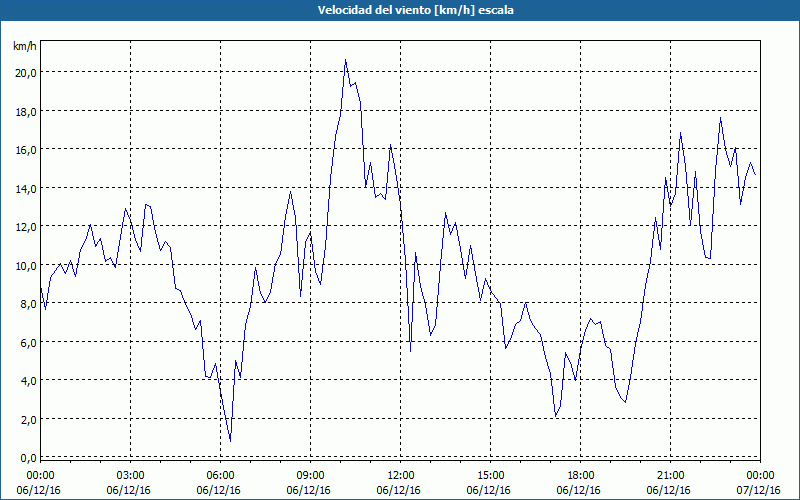
Task: Click the '09:00' time axis label
Action: pos(310,476)
